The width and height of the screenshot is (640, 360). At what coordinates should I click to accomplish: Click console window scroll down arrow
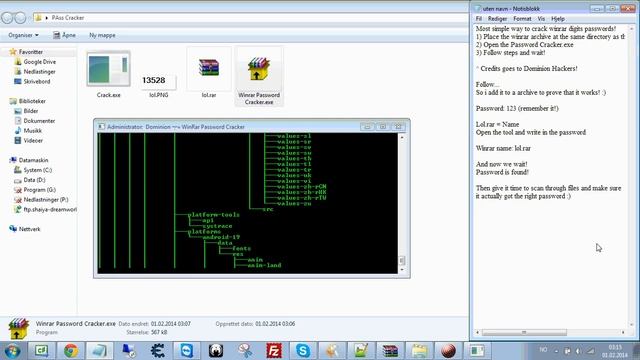coord(402,269)
